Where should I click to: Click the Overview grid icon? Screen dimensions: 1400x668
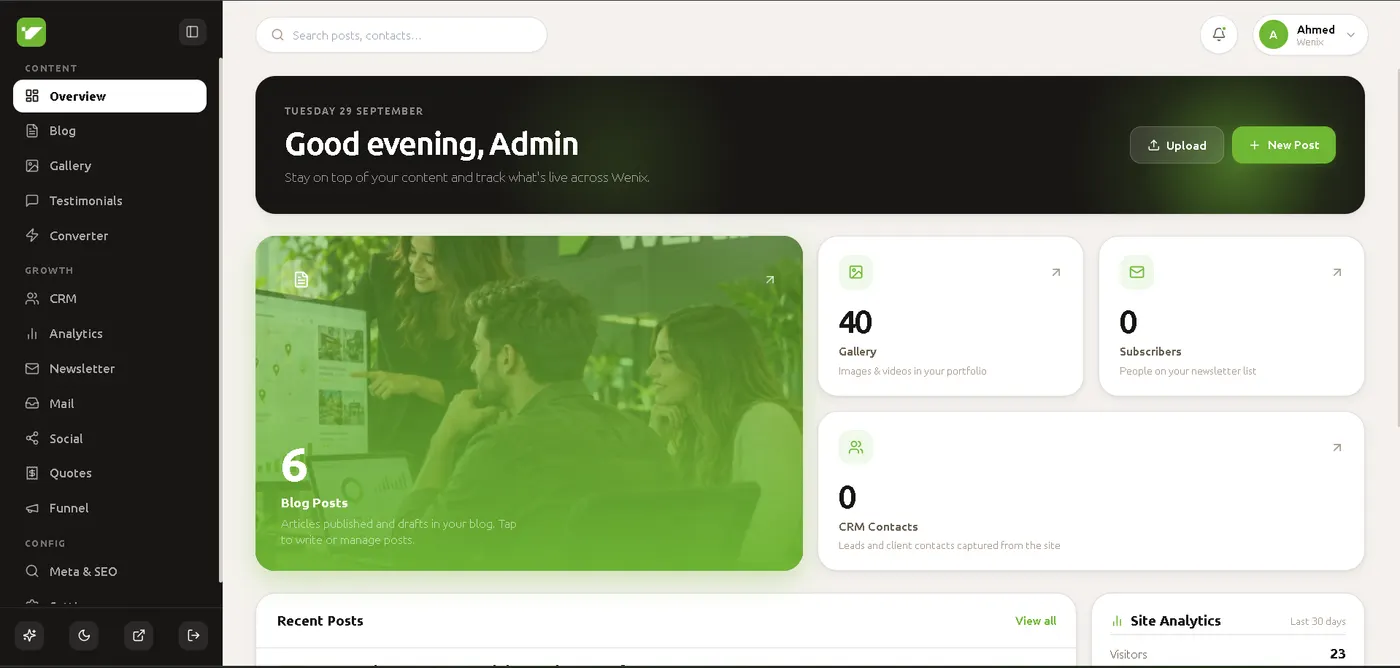point(32,96)
